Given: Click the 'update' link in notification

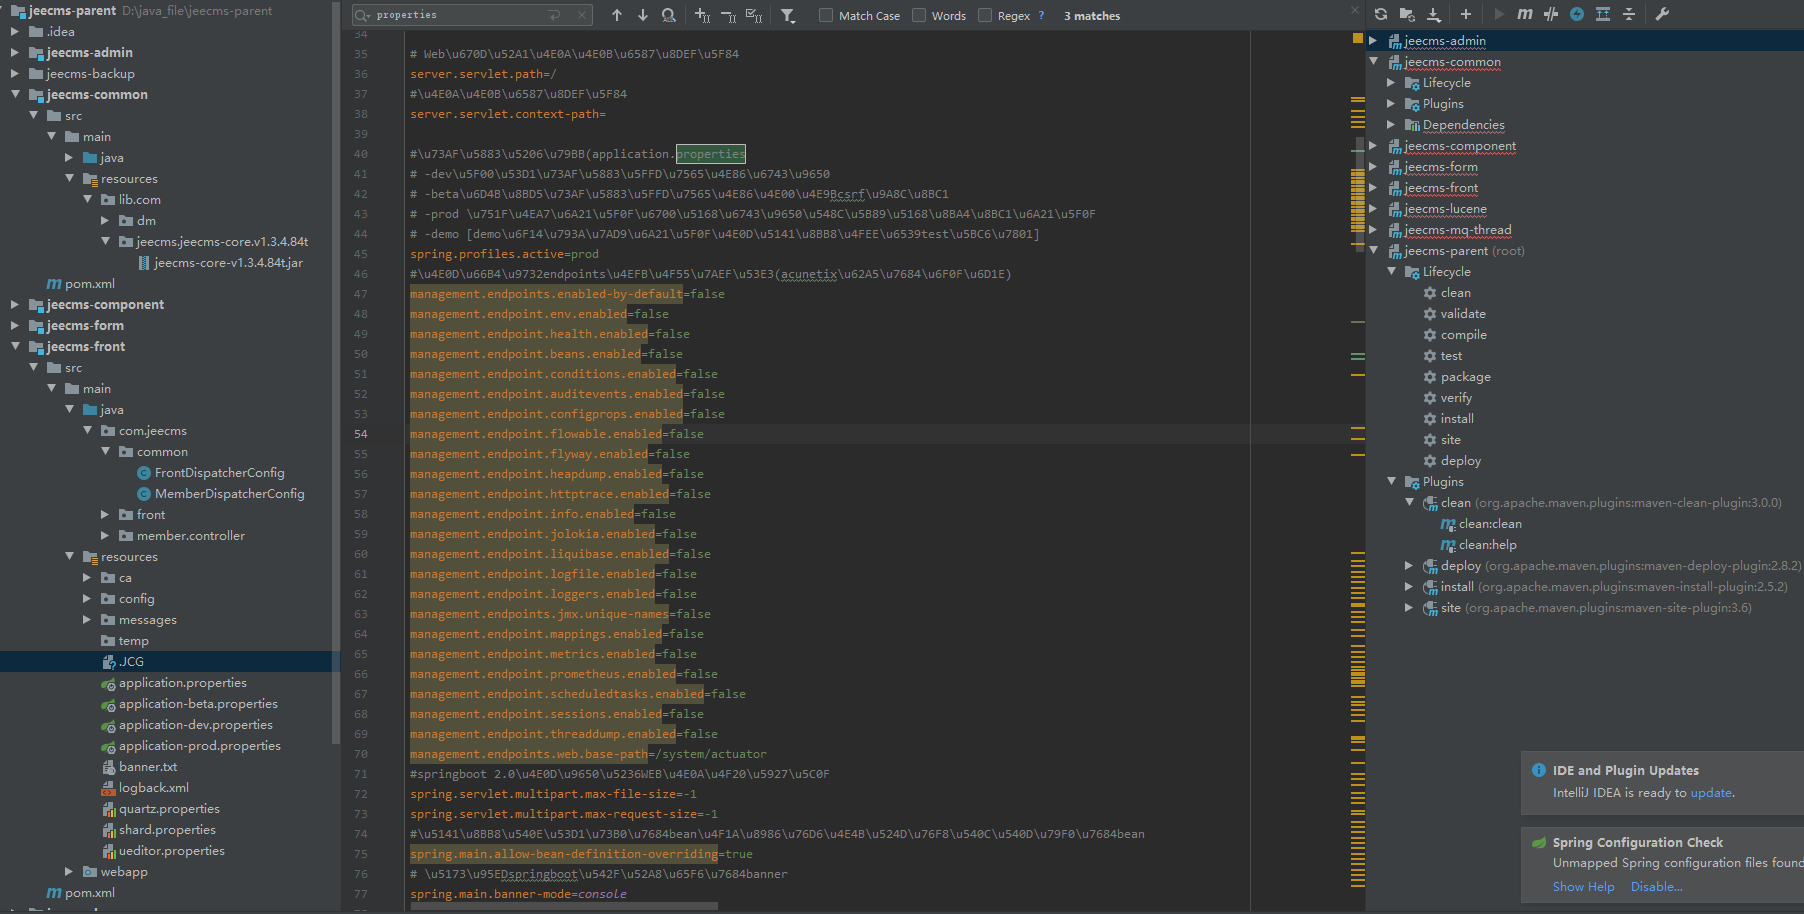Looking at the screenshot, I should (x=1711, y=793).
